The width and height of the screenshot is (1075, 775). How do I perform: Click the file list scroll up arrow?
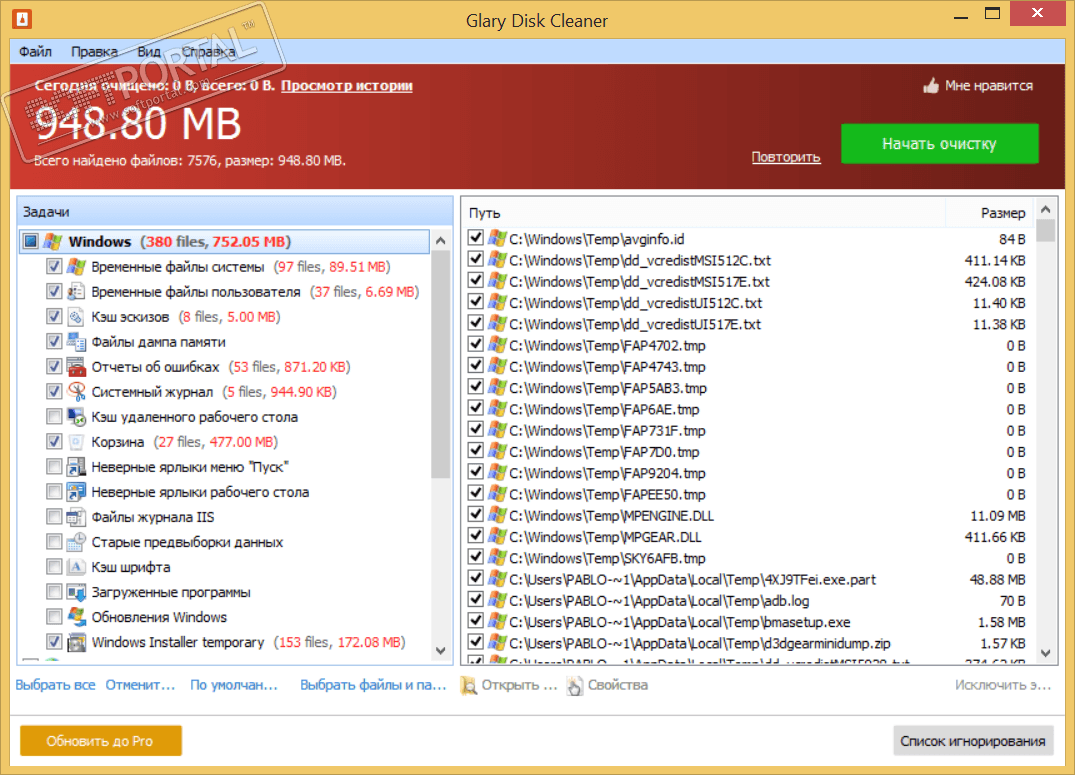pos(1046,208)
